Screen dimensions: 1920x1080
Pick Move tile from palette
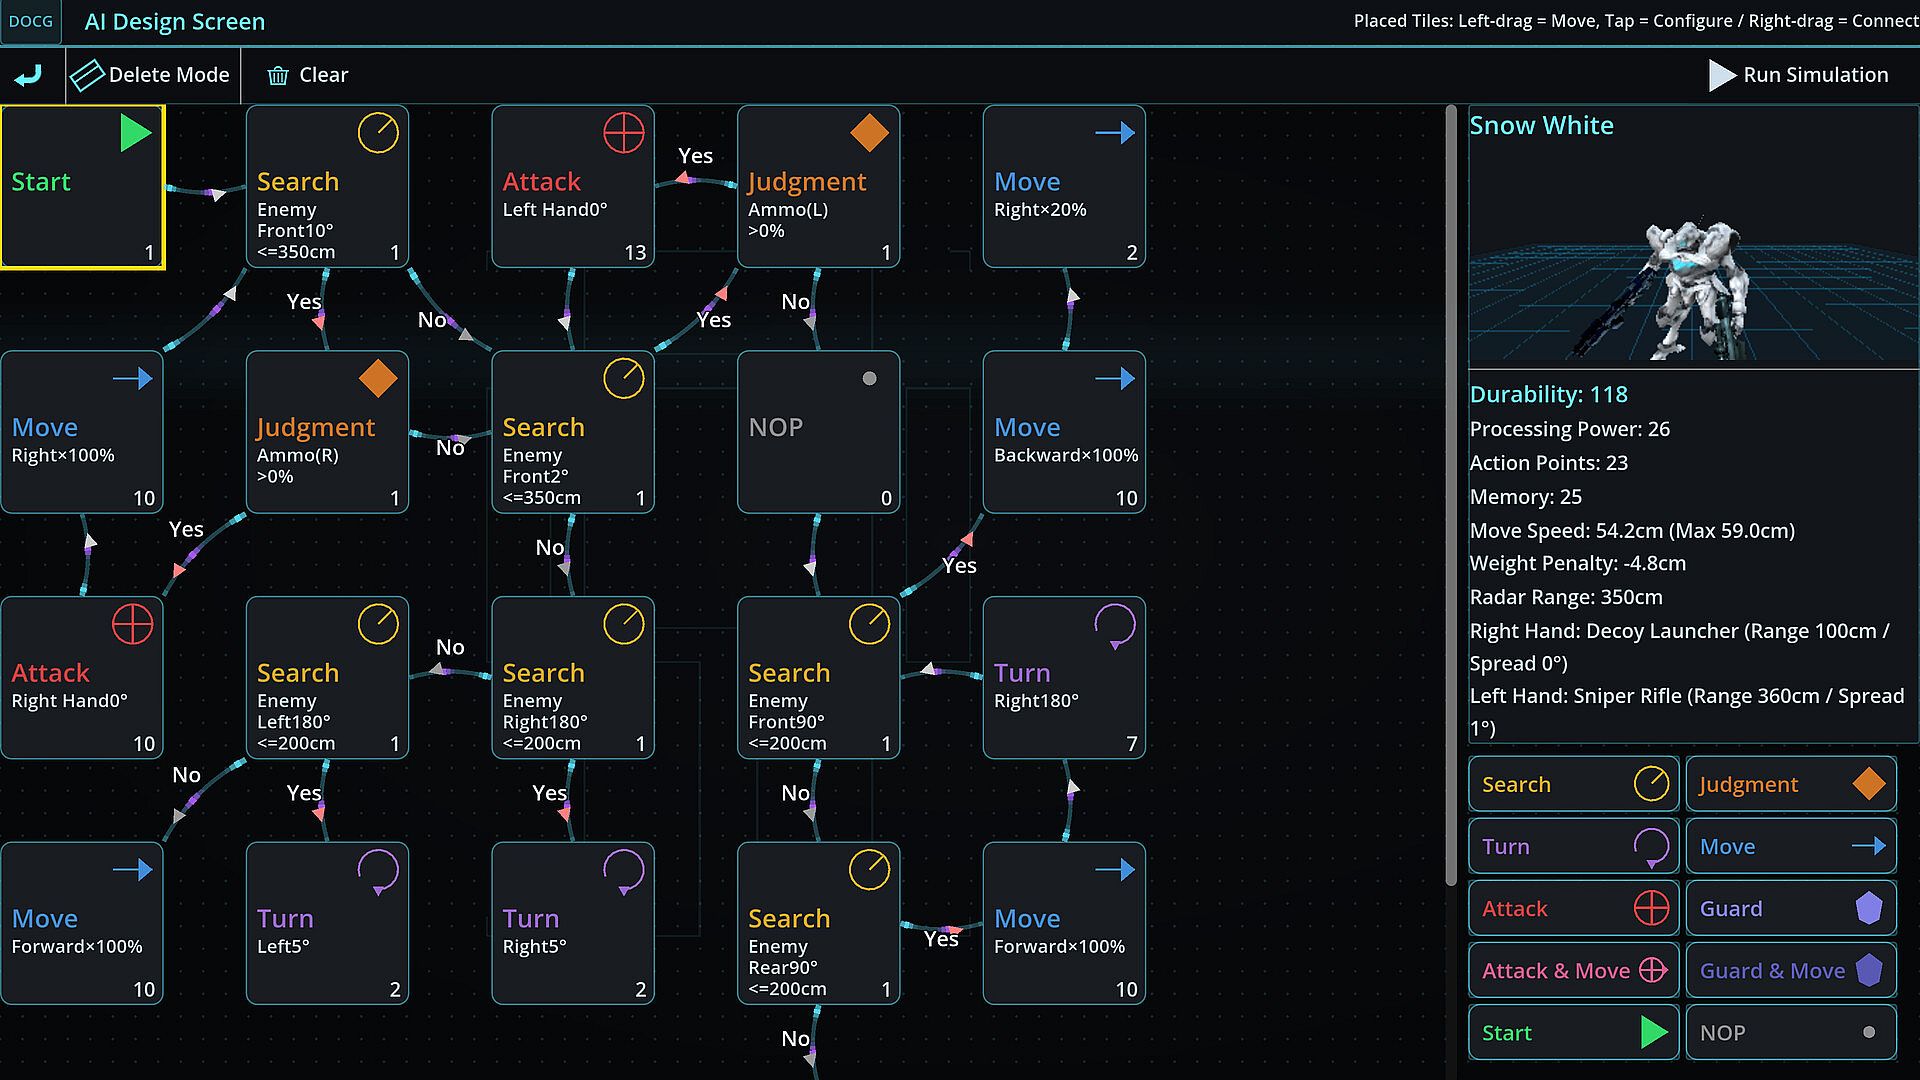[1791, 847]
